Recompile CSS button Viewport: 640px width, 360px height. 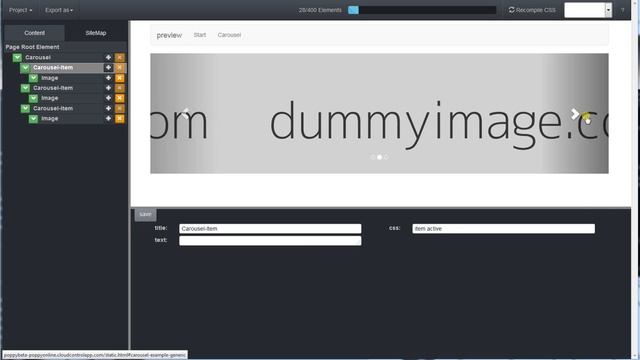(532, 10)
